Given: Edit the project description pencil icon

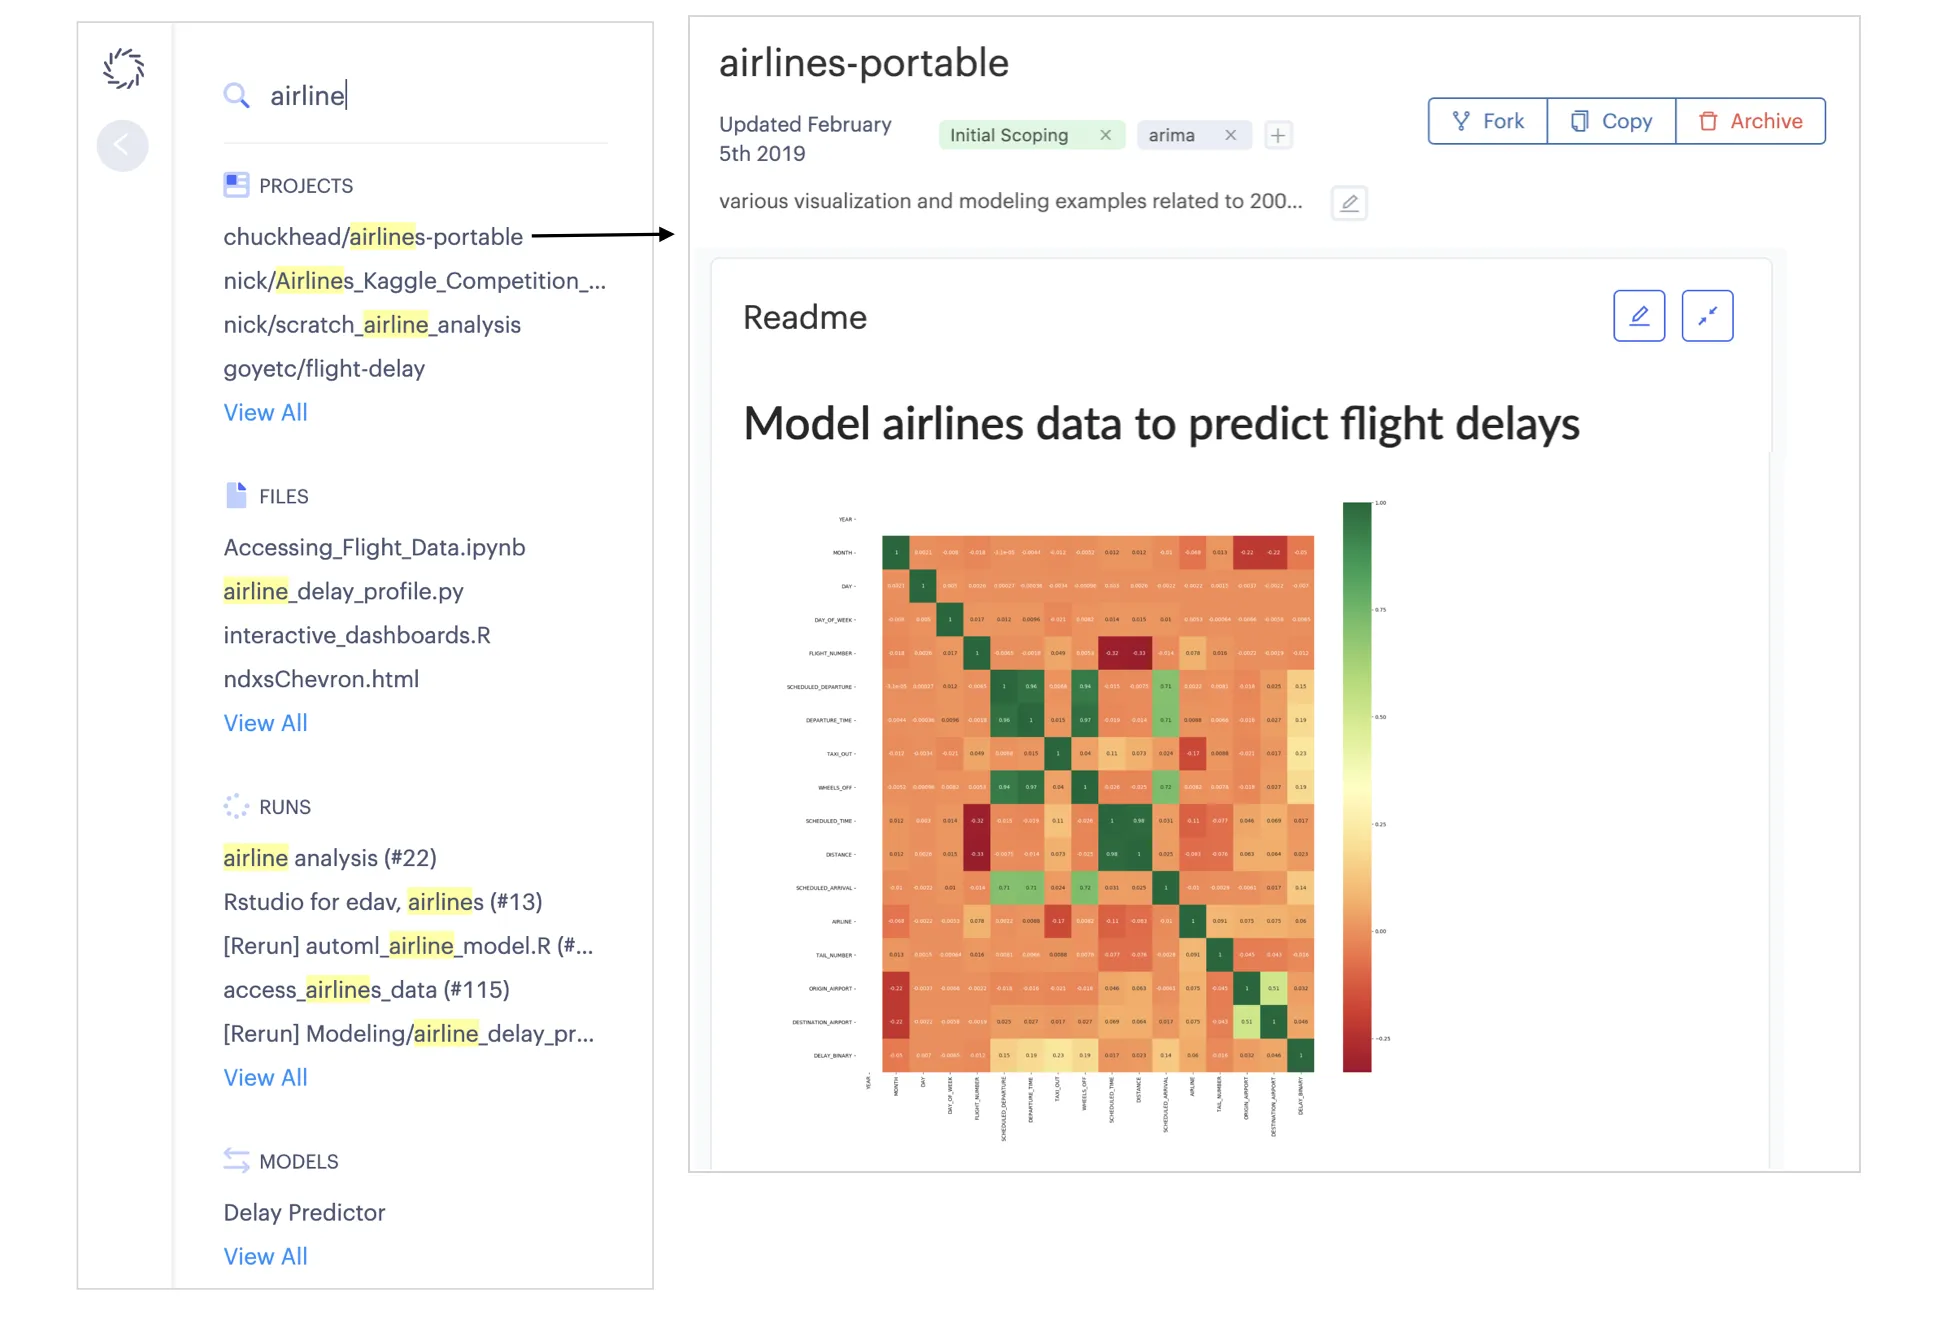Looking at the screenshot, I should point(1349,203).
